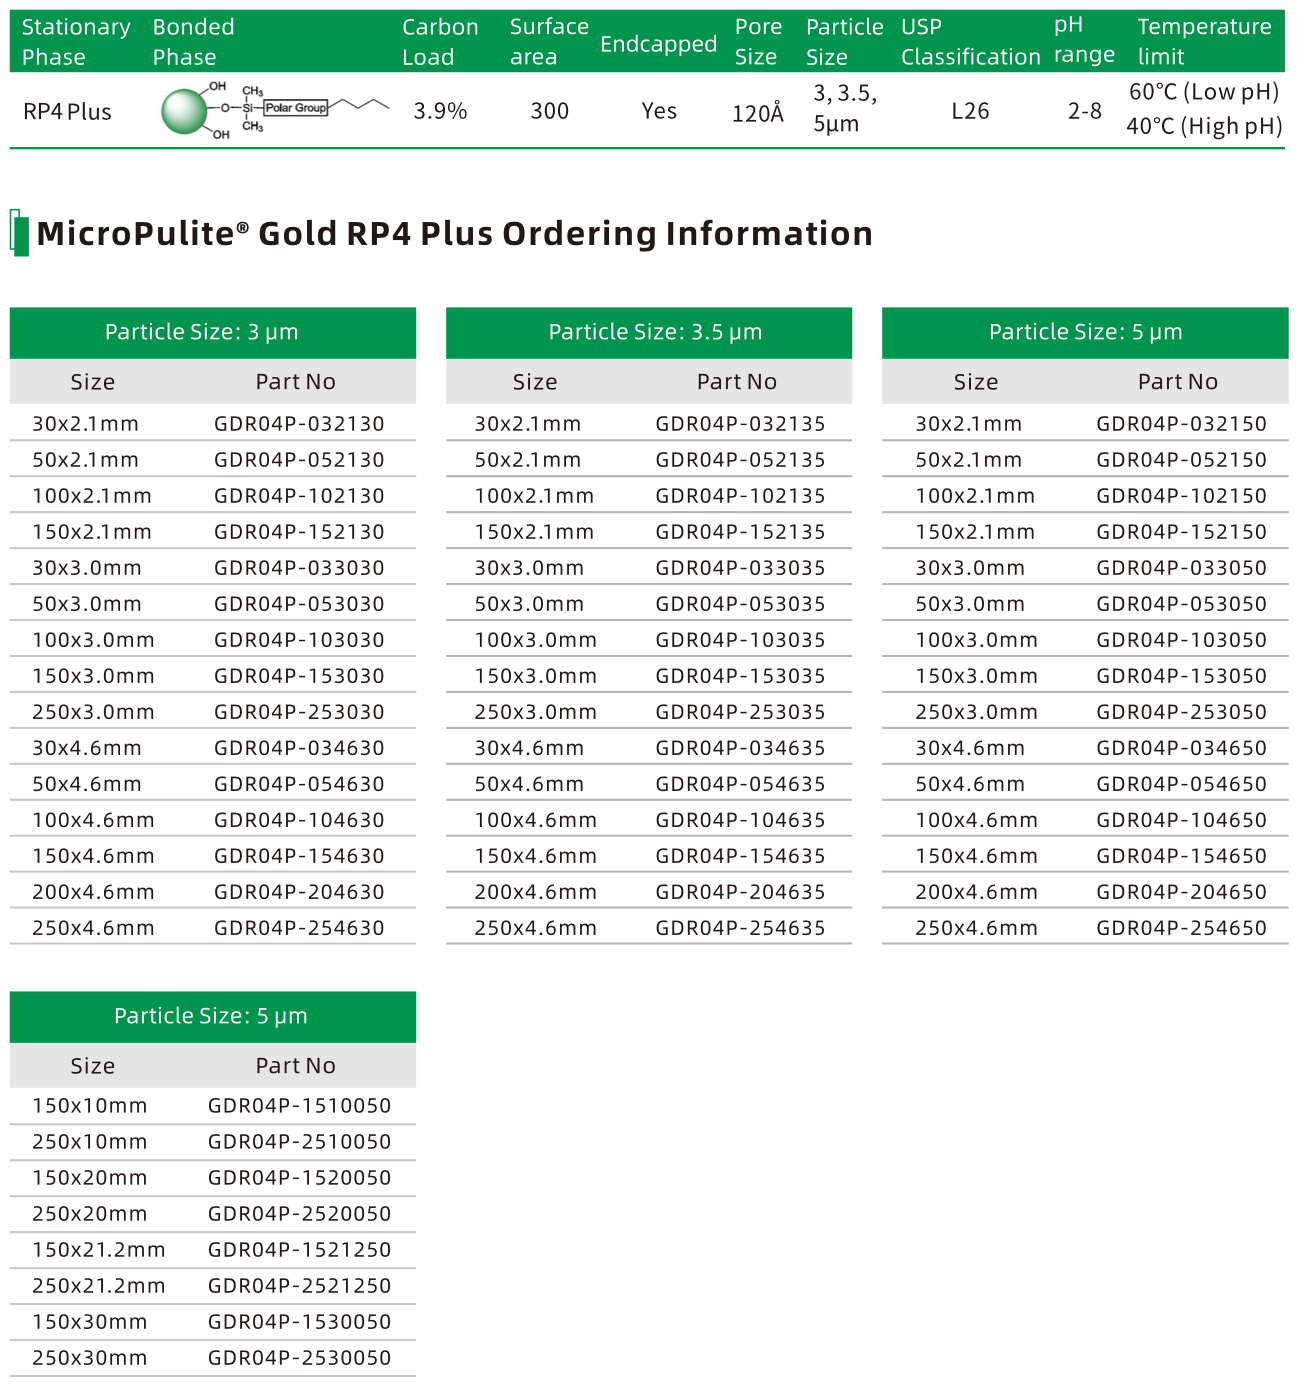Click the bonded phase structure diagram
1300x1398 pixels.
click(x=276, y=109)
